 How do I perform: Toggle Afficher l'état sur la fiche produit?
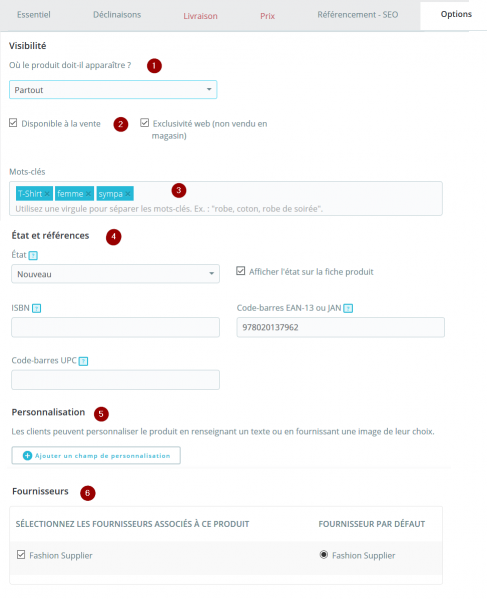240,271
